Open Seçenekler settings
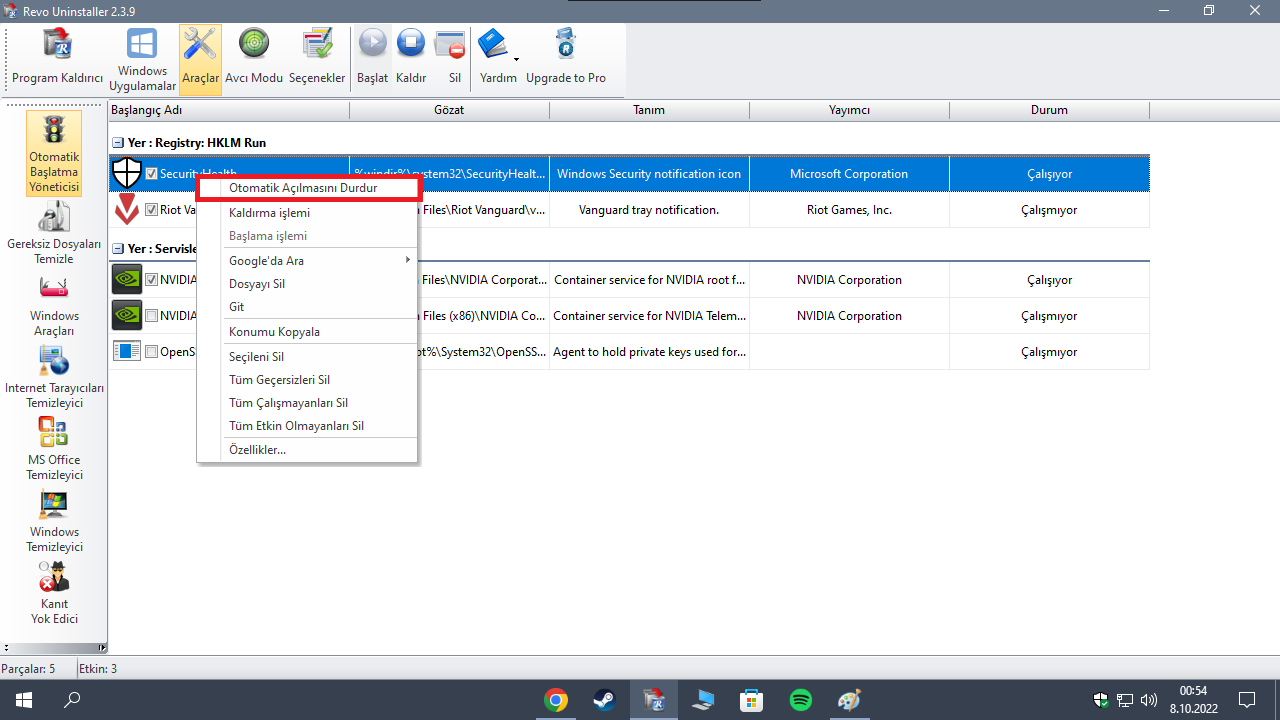The width and height of the screenshot is (1280, 720). 317,59
